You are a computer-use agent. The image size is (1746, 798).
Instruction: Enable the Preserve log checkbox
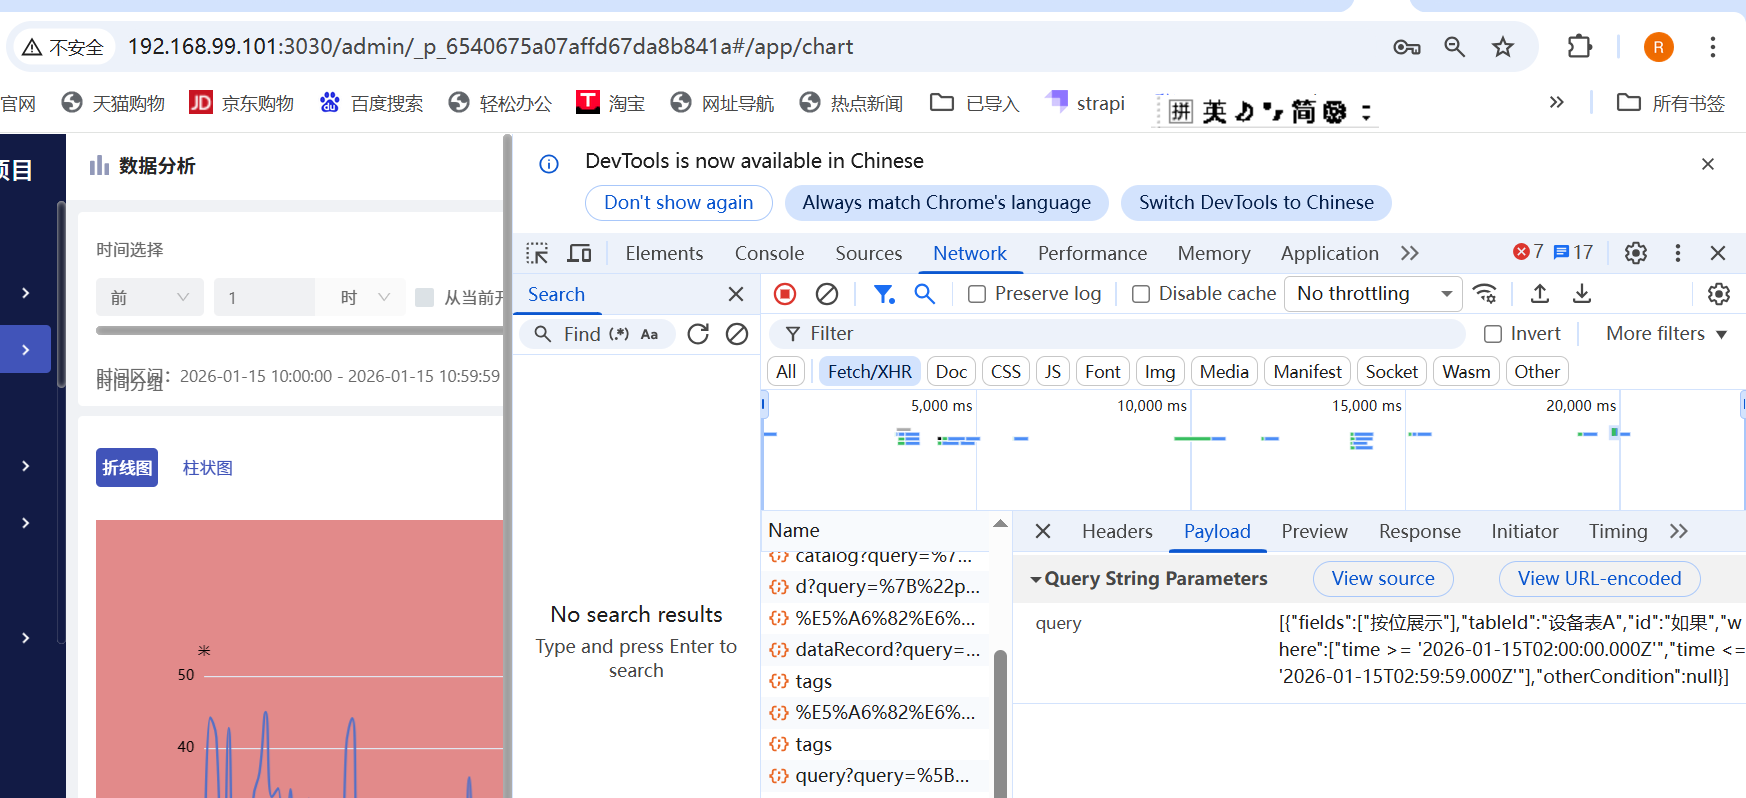[x=977, y=294]
